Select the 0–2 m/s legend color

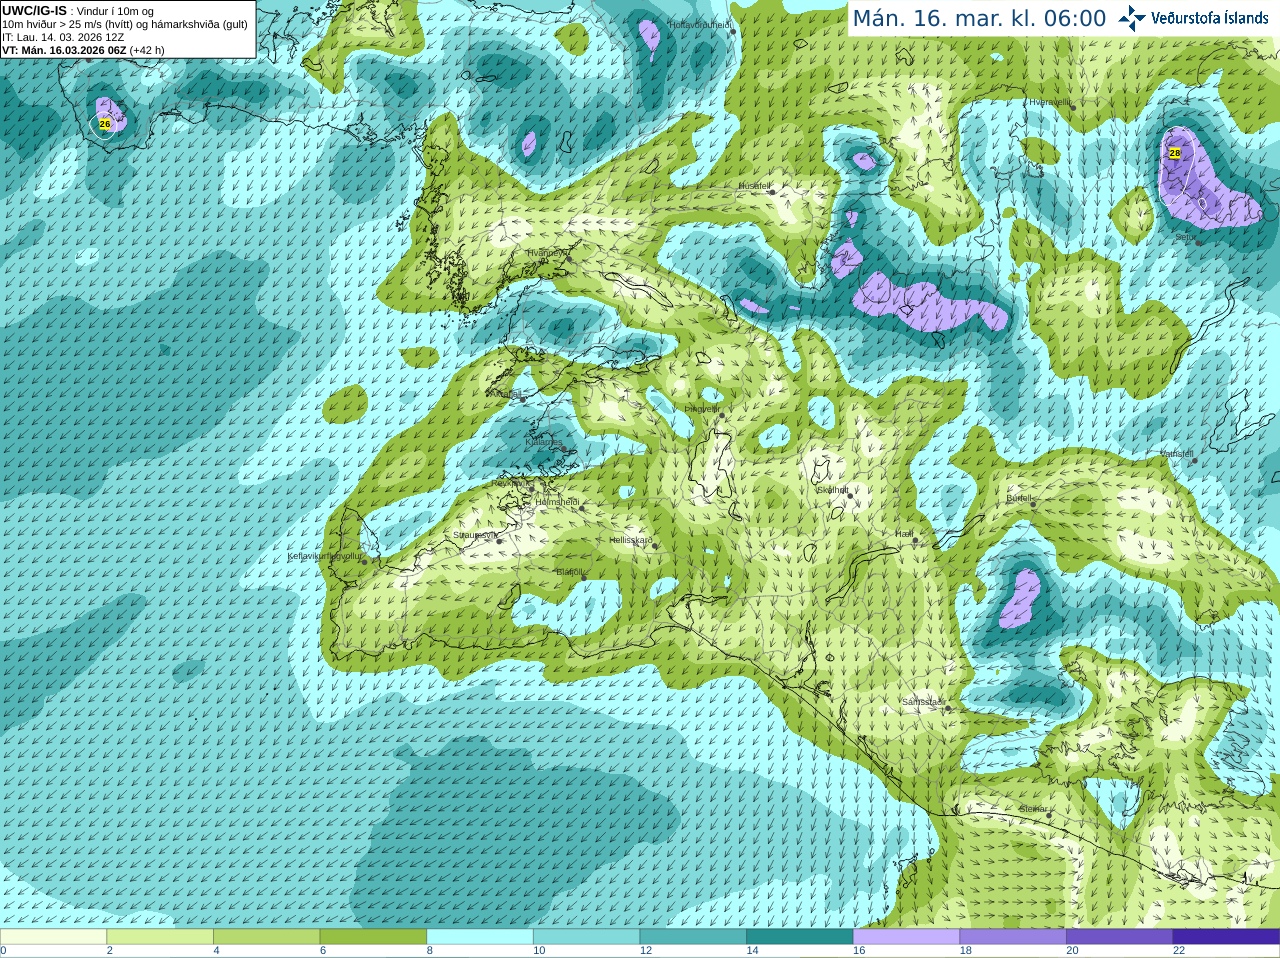click(x=53, y=937)
